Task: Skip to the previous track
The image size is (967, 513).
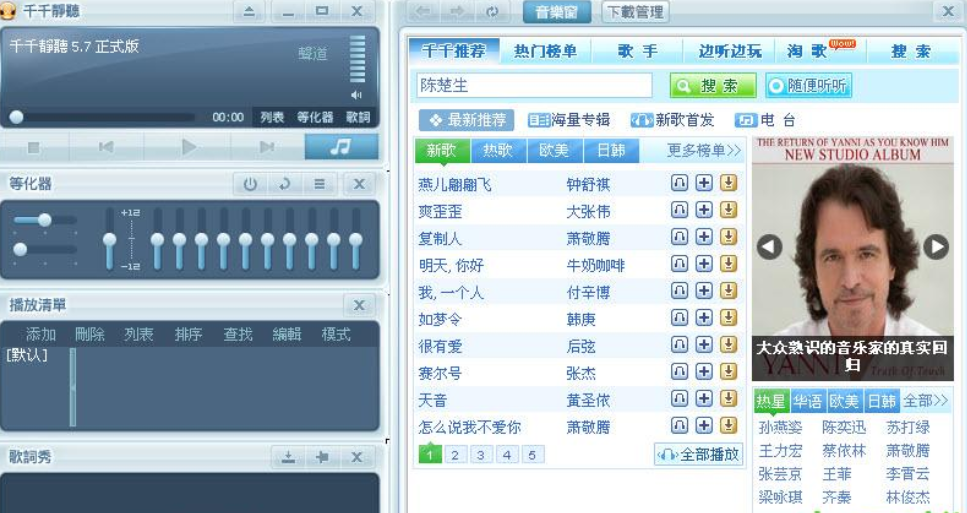Action: pos(106,147)
